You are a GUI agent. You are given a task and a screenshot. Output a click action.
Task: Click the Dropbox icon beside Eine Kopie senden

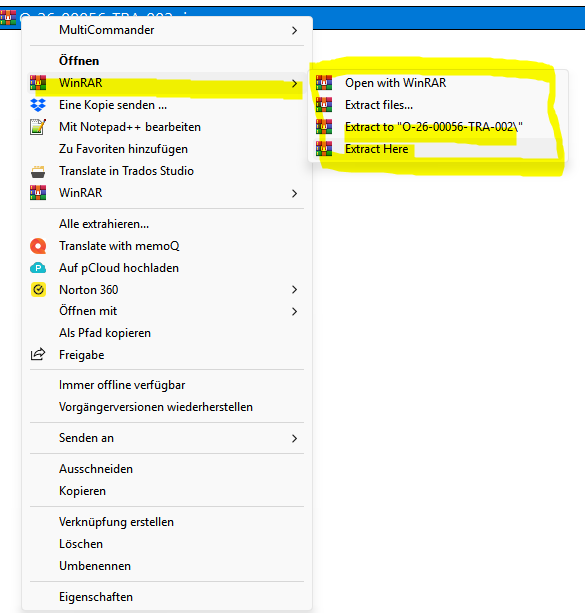pyautogui.click(x=38, y=105)
